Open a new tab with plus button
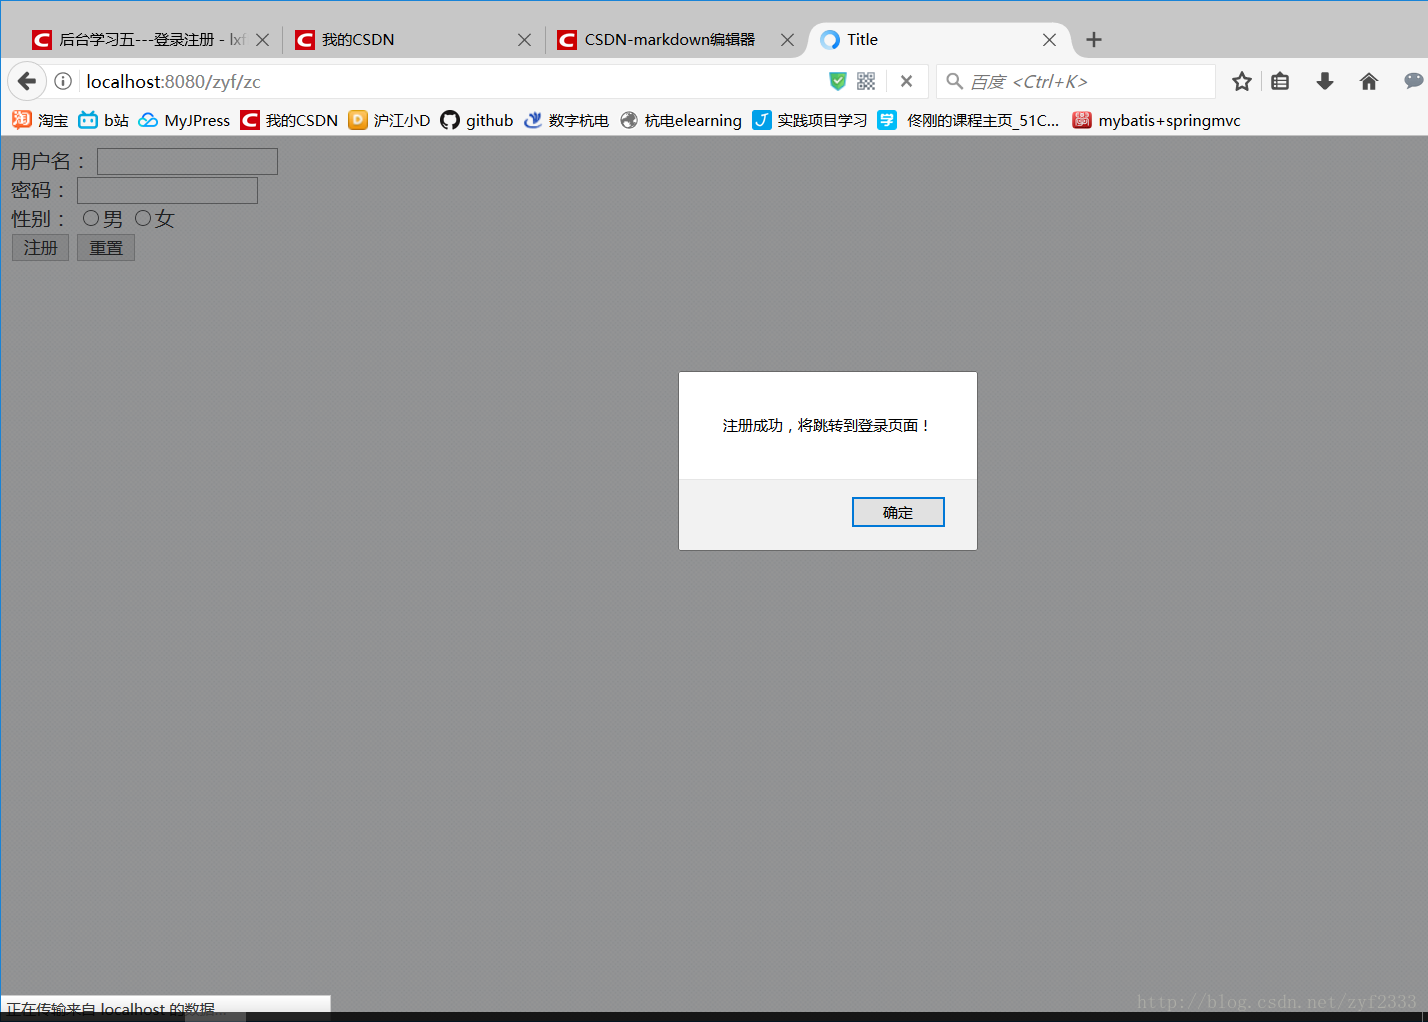 click(x=1094, y=40)
